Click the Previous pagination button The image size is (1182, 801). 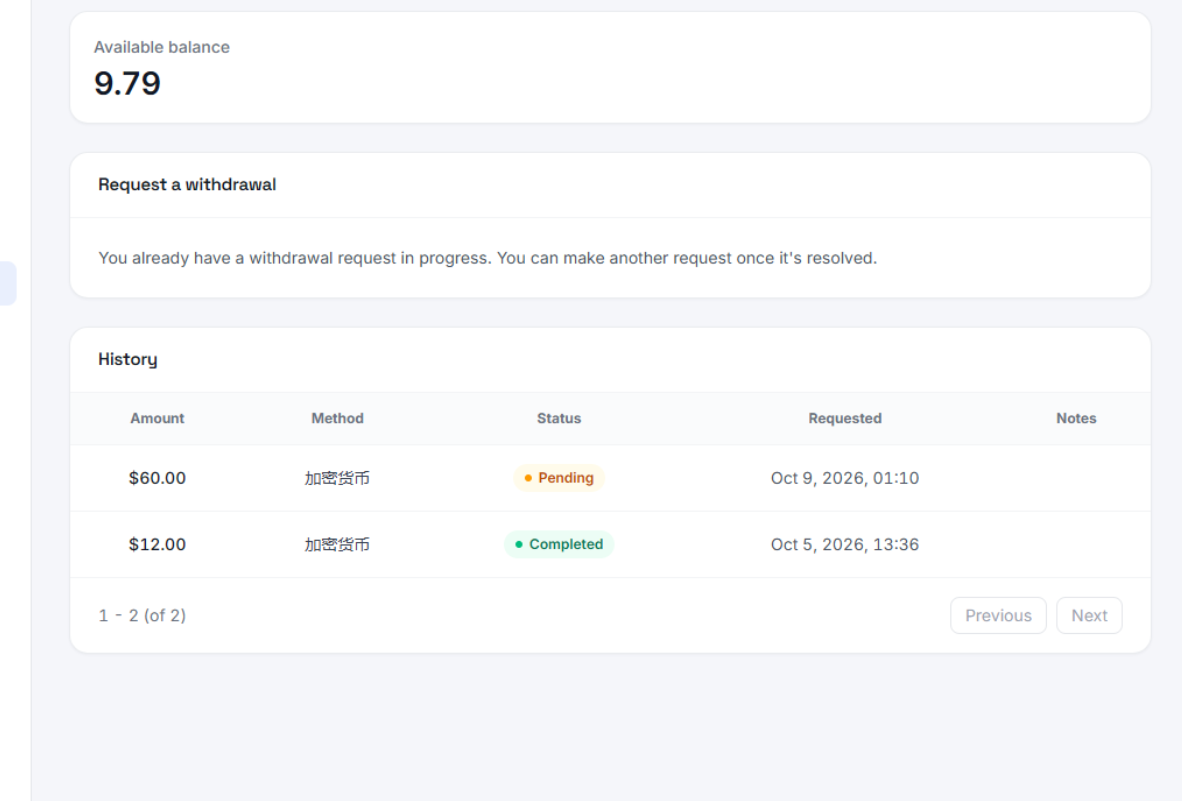tap(998, 616)
